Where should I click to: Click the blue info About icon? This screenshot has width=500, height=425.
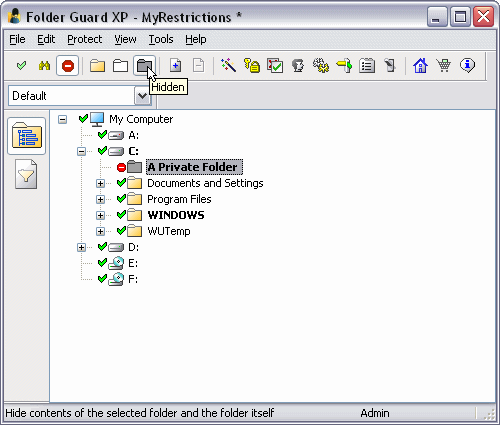click(467, 65)
